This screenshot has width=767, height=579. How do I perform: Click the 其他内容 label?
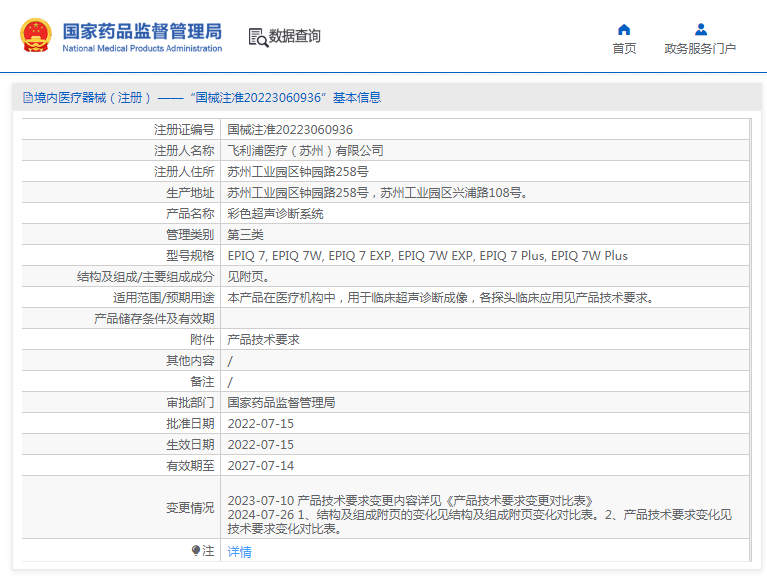tap(190, 361)
